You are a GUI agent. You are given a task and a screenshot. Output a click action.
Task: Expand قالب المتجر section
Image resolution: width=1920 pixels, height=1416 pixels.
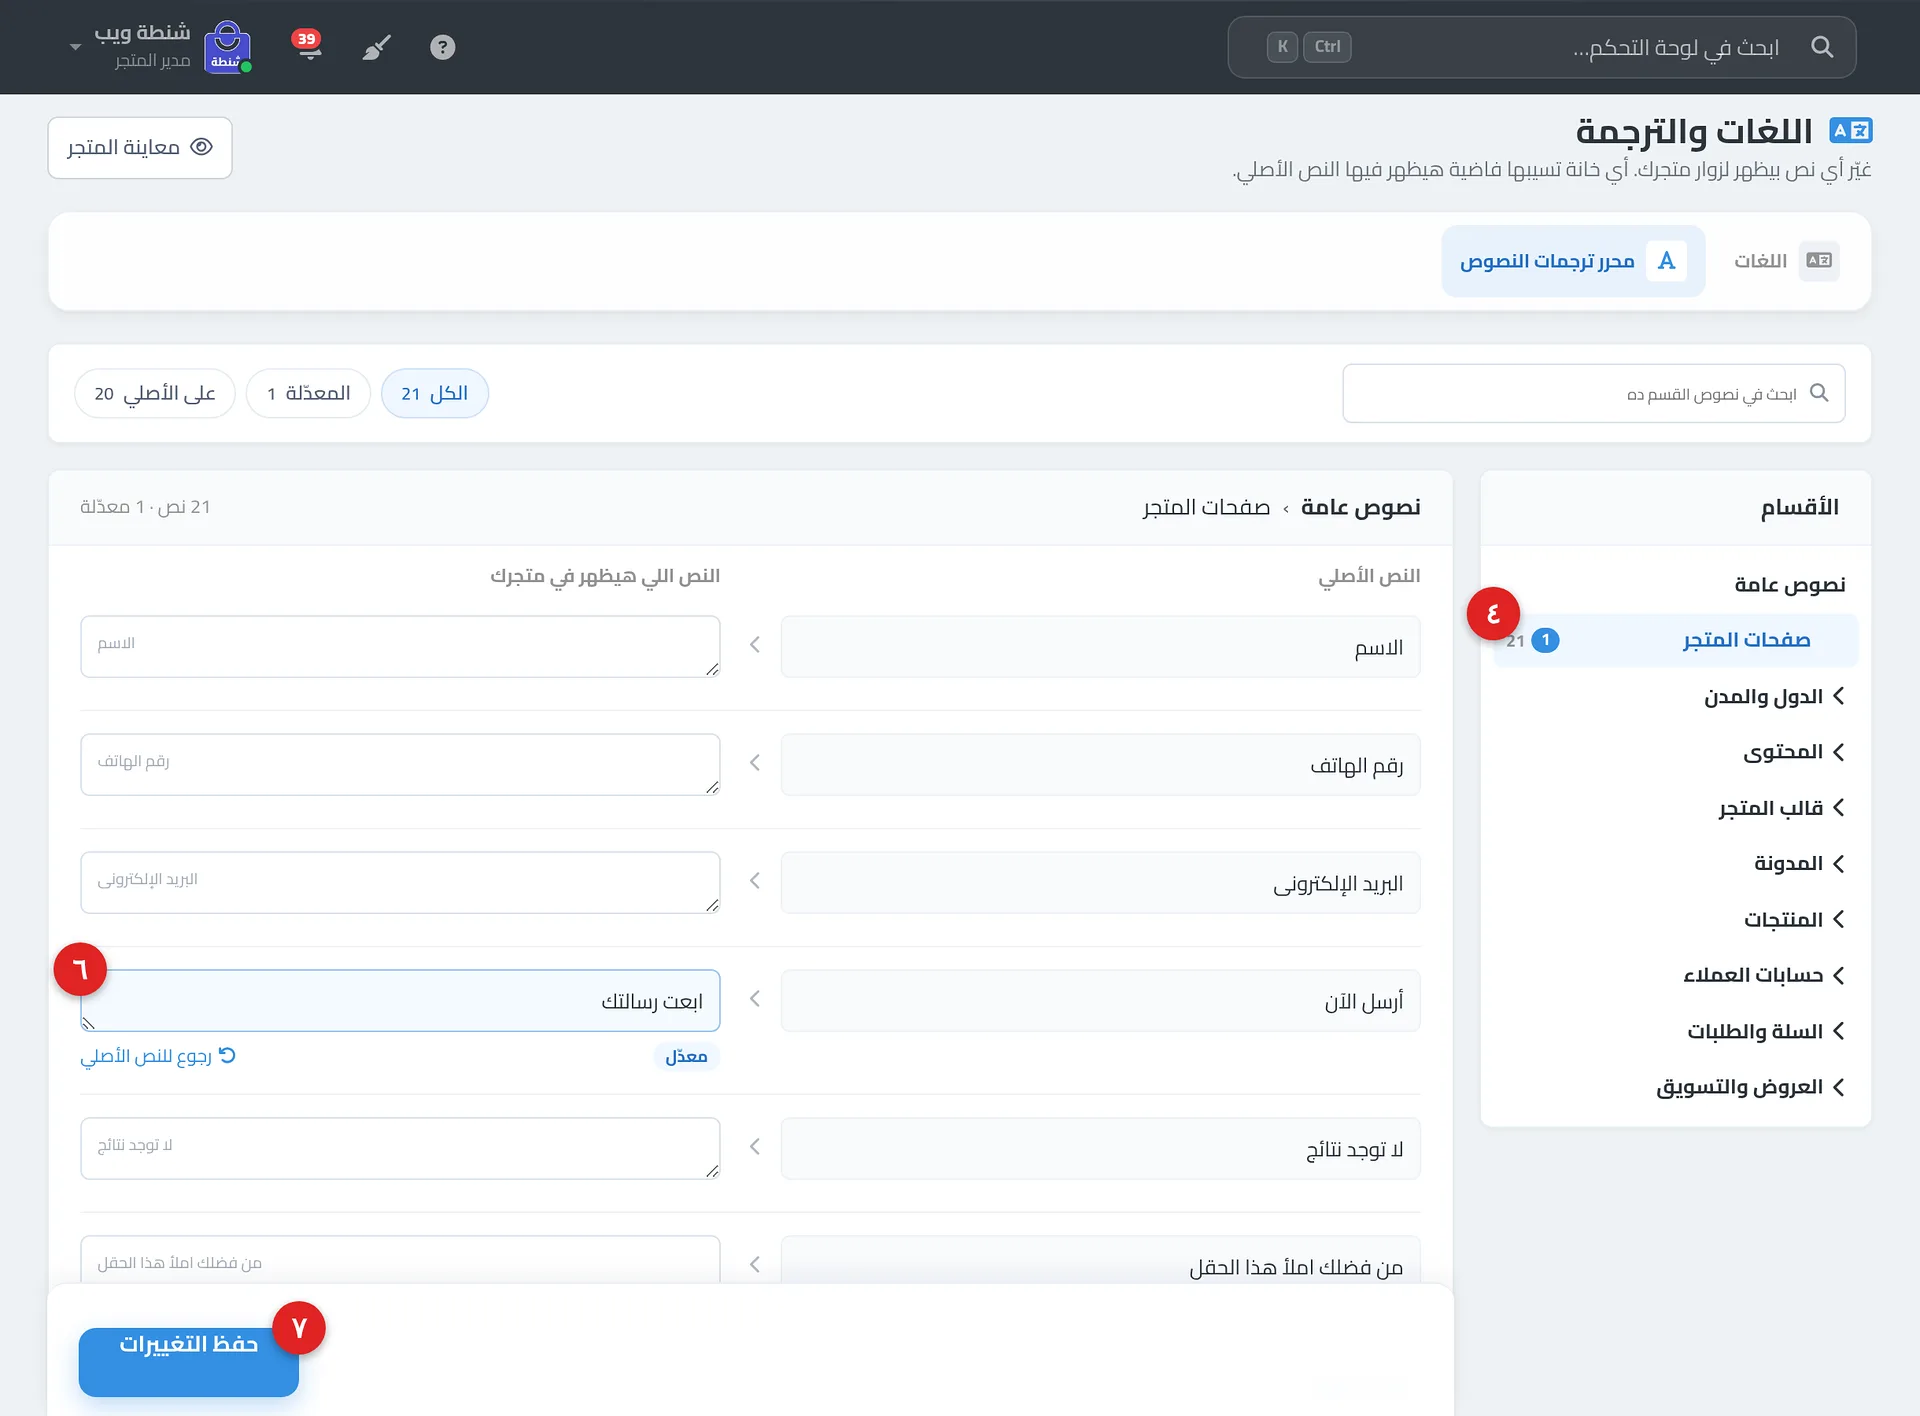point(1781,808)
